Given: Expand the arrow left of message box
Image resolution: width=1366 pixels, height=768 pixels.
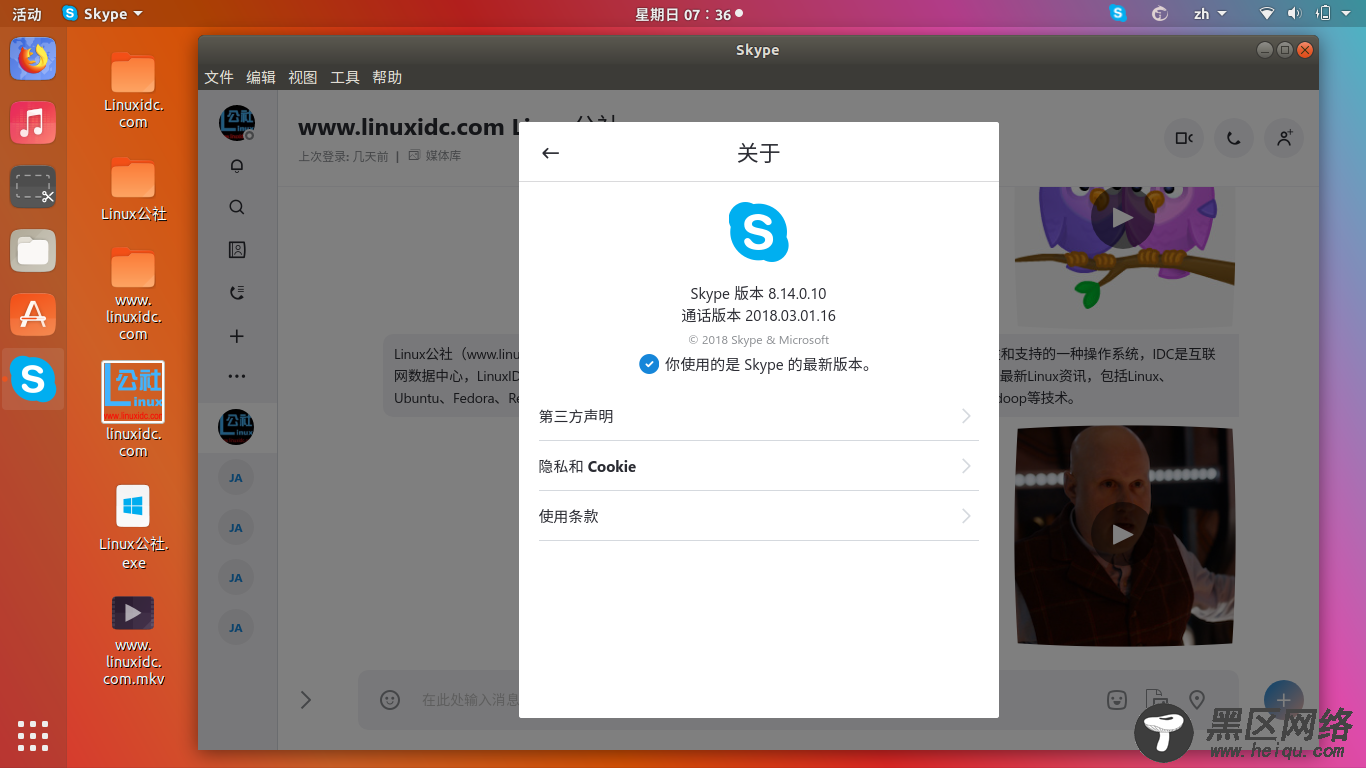Looking at the screenshot, I should point(306,700).
